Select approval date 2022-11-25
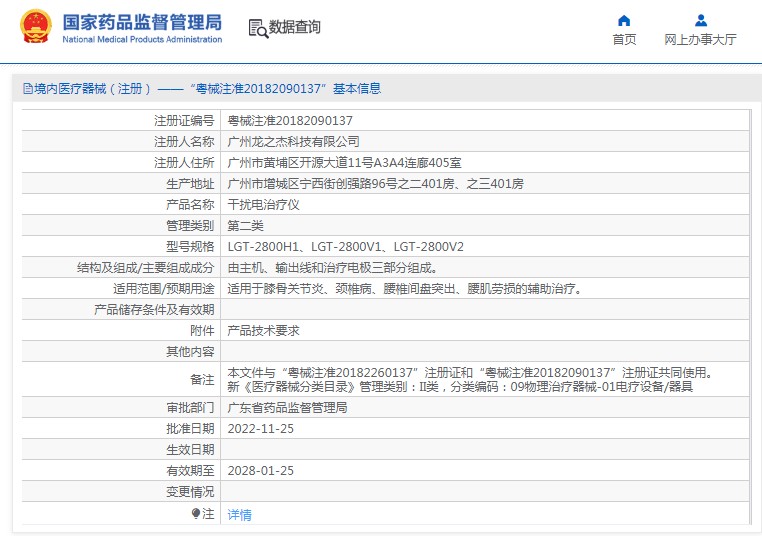The image size is (762, 536). pos(260,429)
